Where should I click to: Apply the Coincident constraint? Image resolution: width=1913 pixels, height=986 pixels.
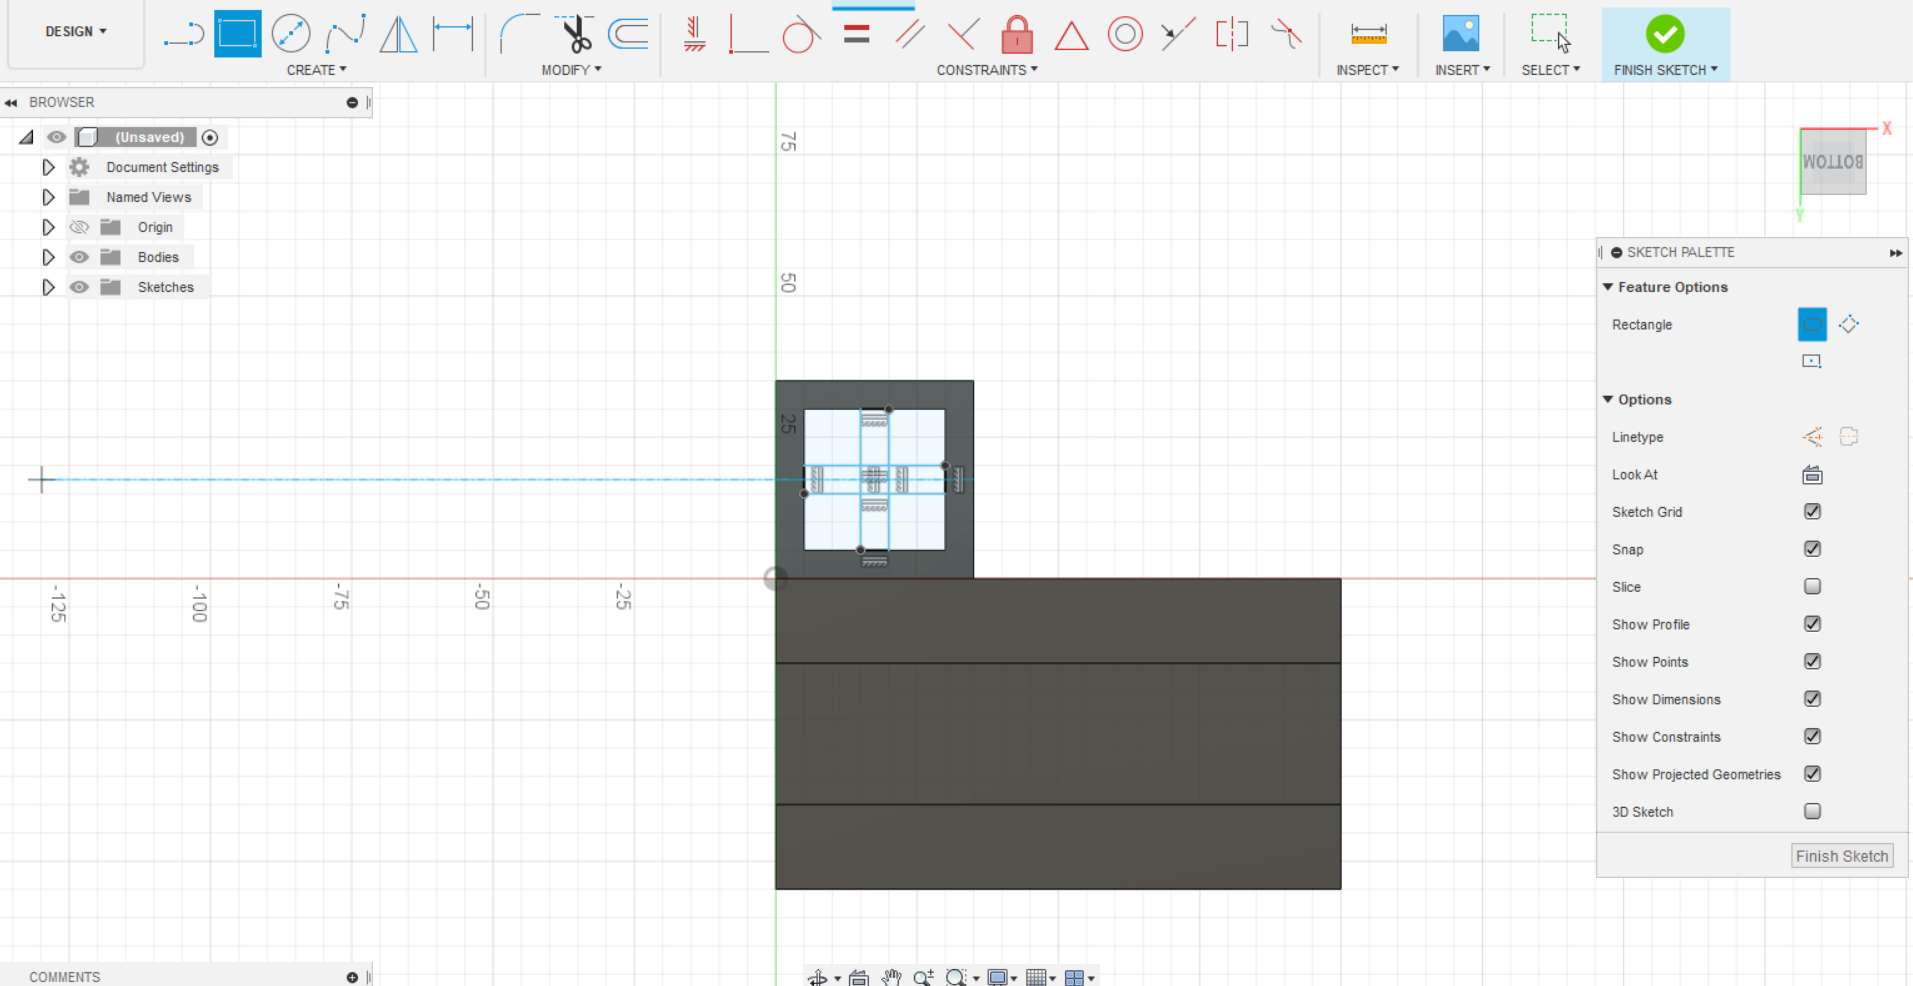point(747,34)
